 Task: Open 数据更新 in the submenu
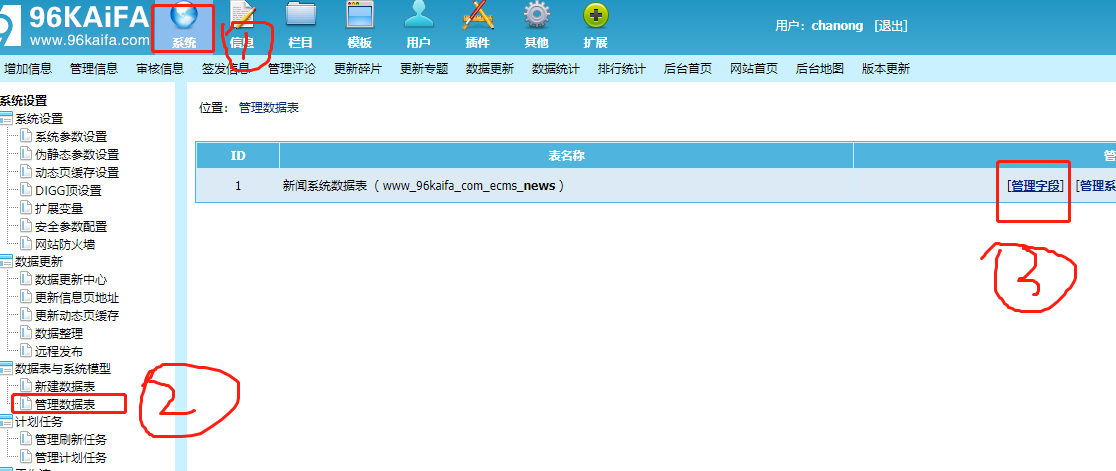490,69
